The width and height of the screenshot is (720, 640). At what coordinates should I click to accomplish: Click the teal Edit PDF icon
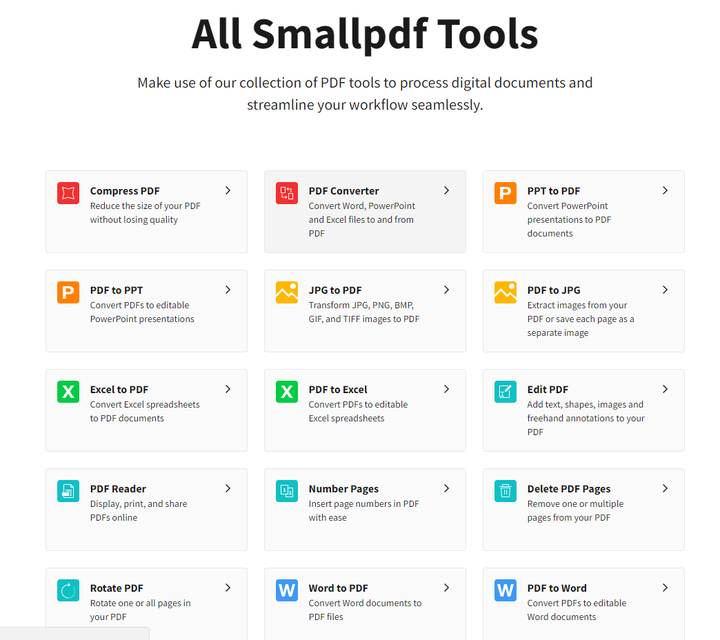pyautogui.click(x=505, y=392)
